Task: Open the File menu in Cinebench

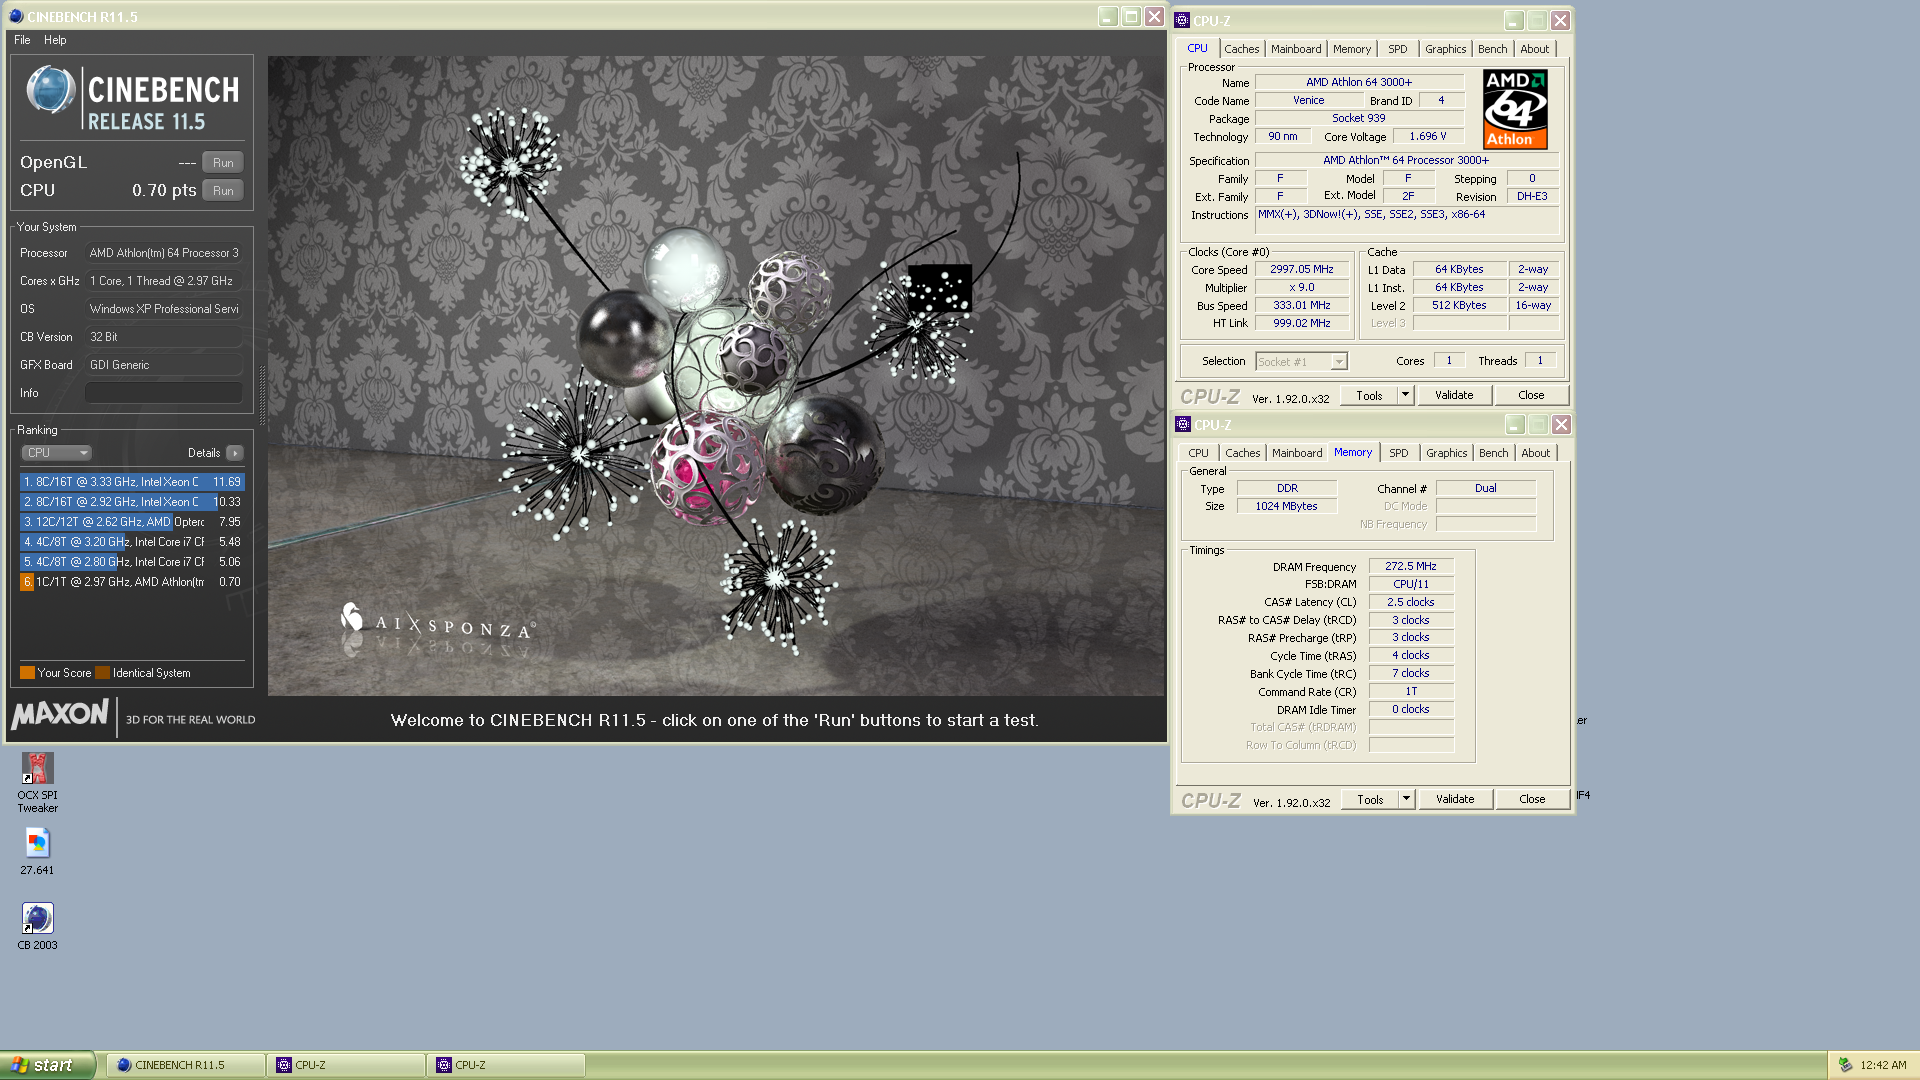Action: tap(22, 40)
